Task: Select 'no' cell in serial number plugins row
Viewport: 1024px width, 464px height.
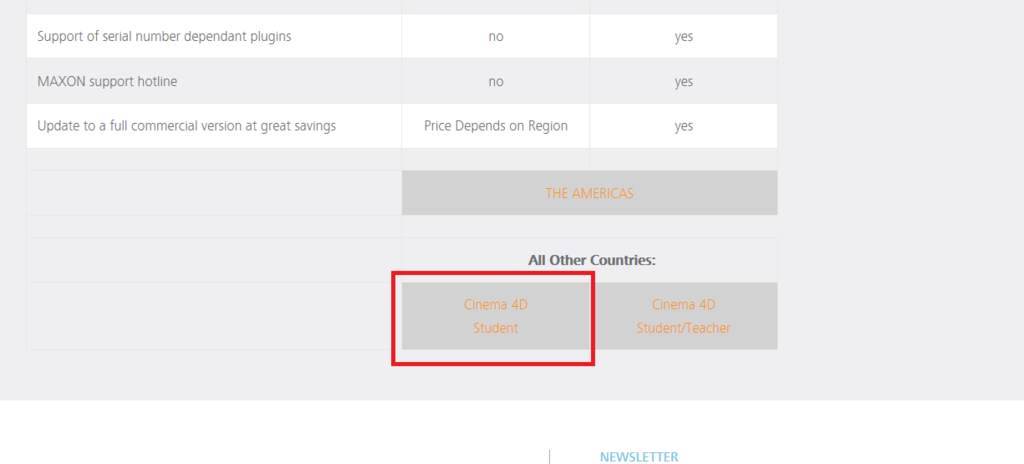Action: click(496, 37)
